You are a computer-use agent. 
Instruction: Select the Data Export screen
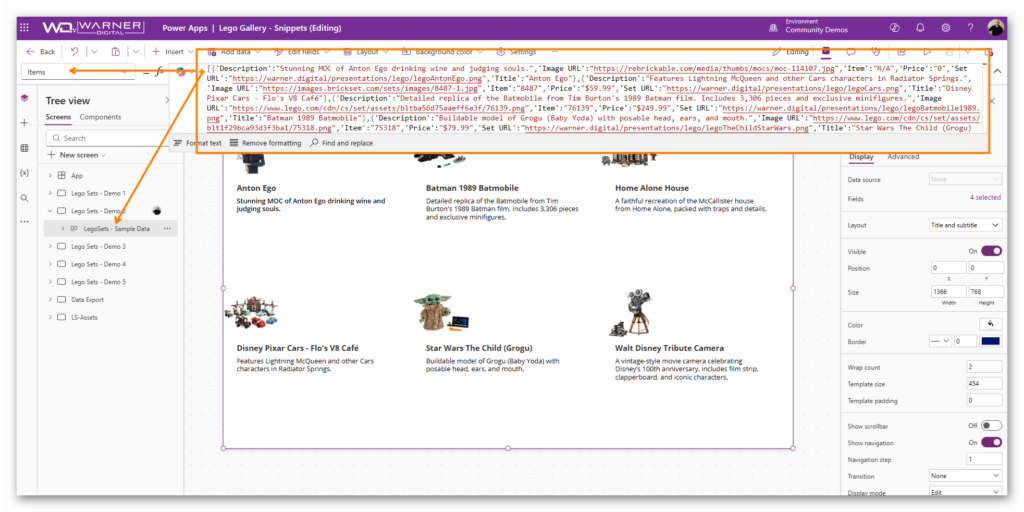pyautogui.click(x=88, y=300)
